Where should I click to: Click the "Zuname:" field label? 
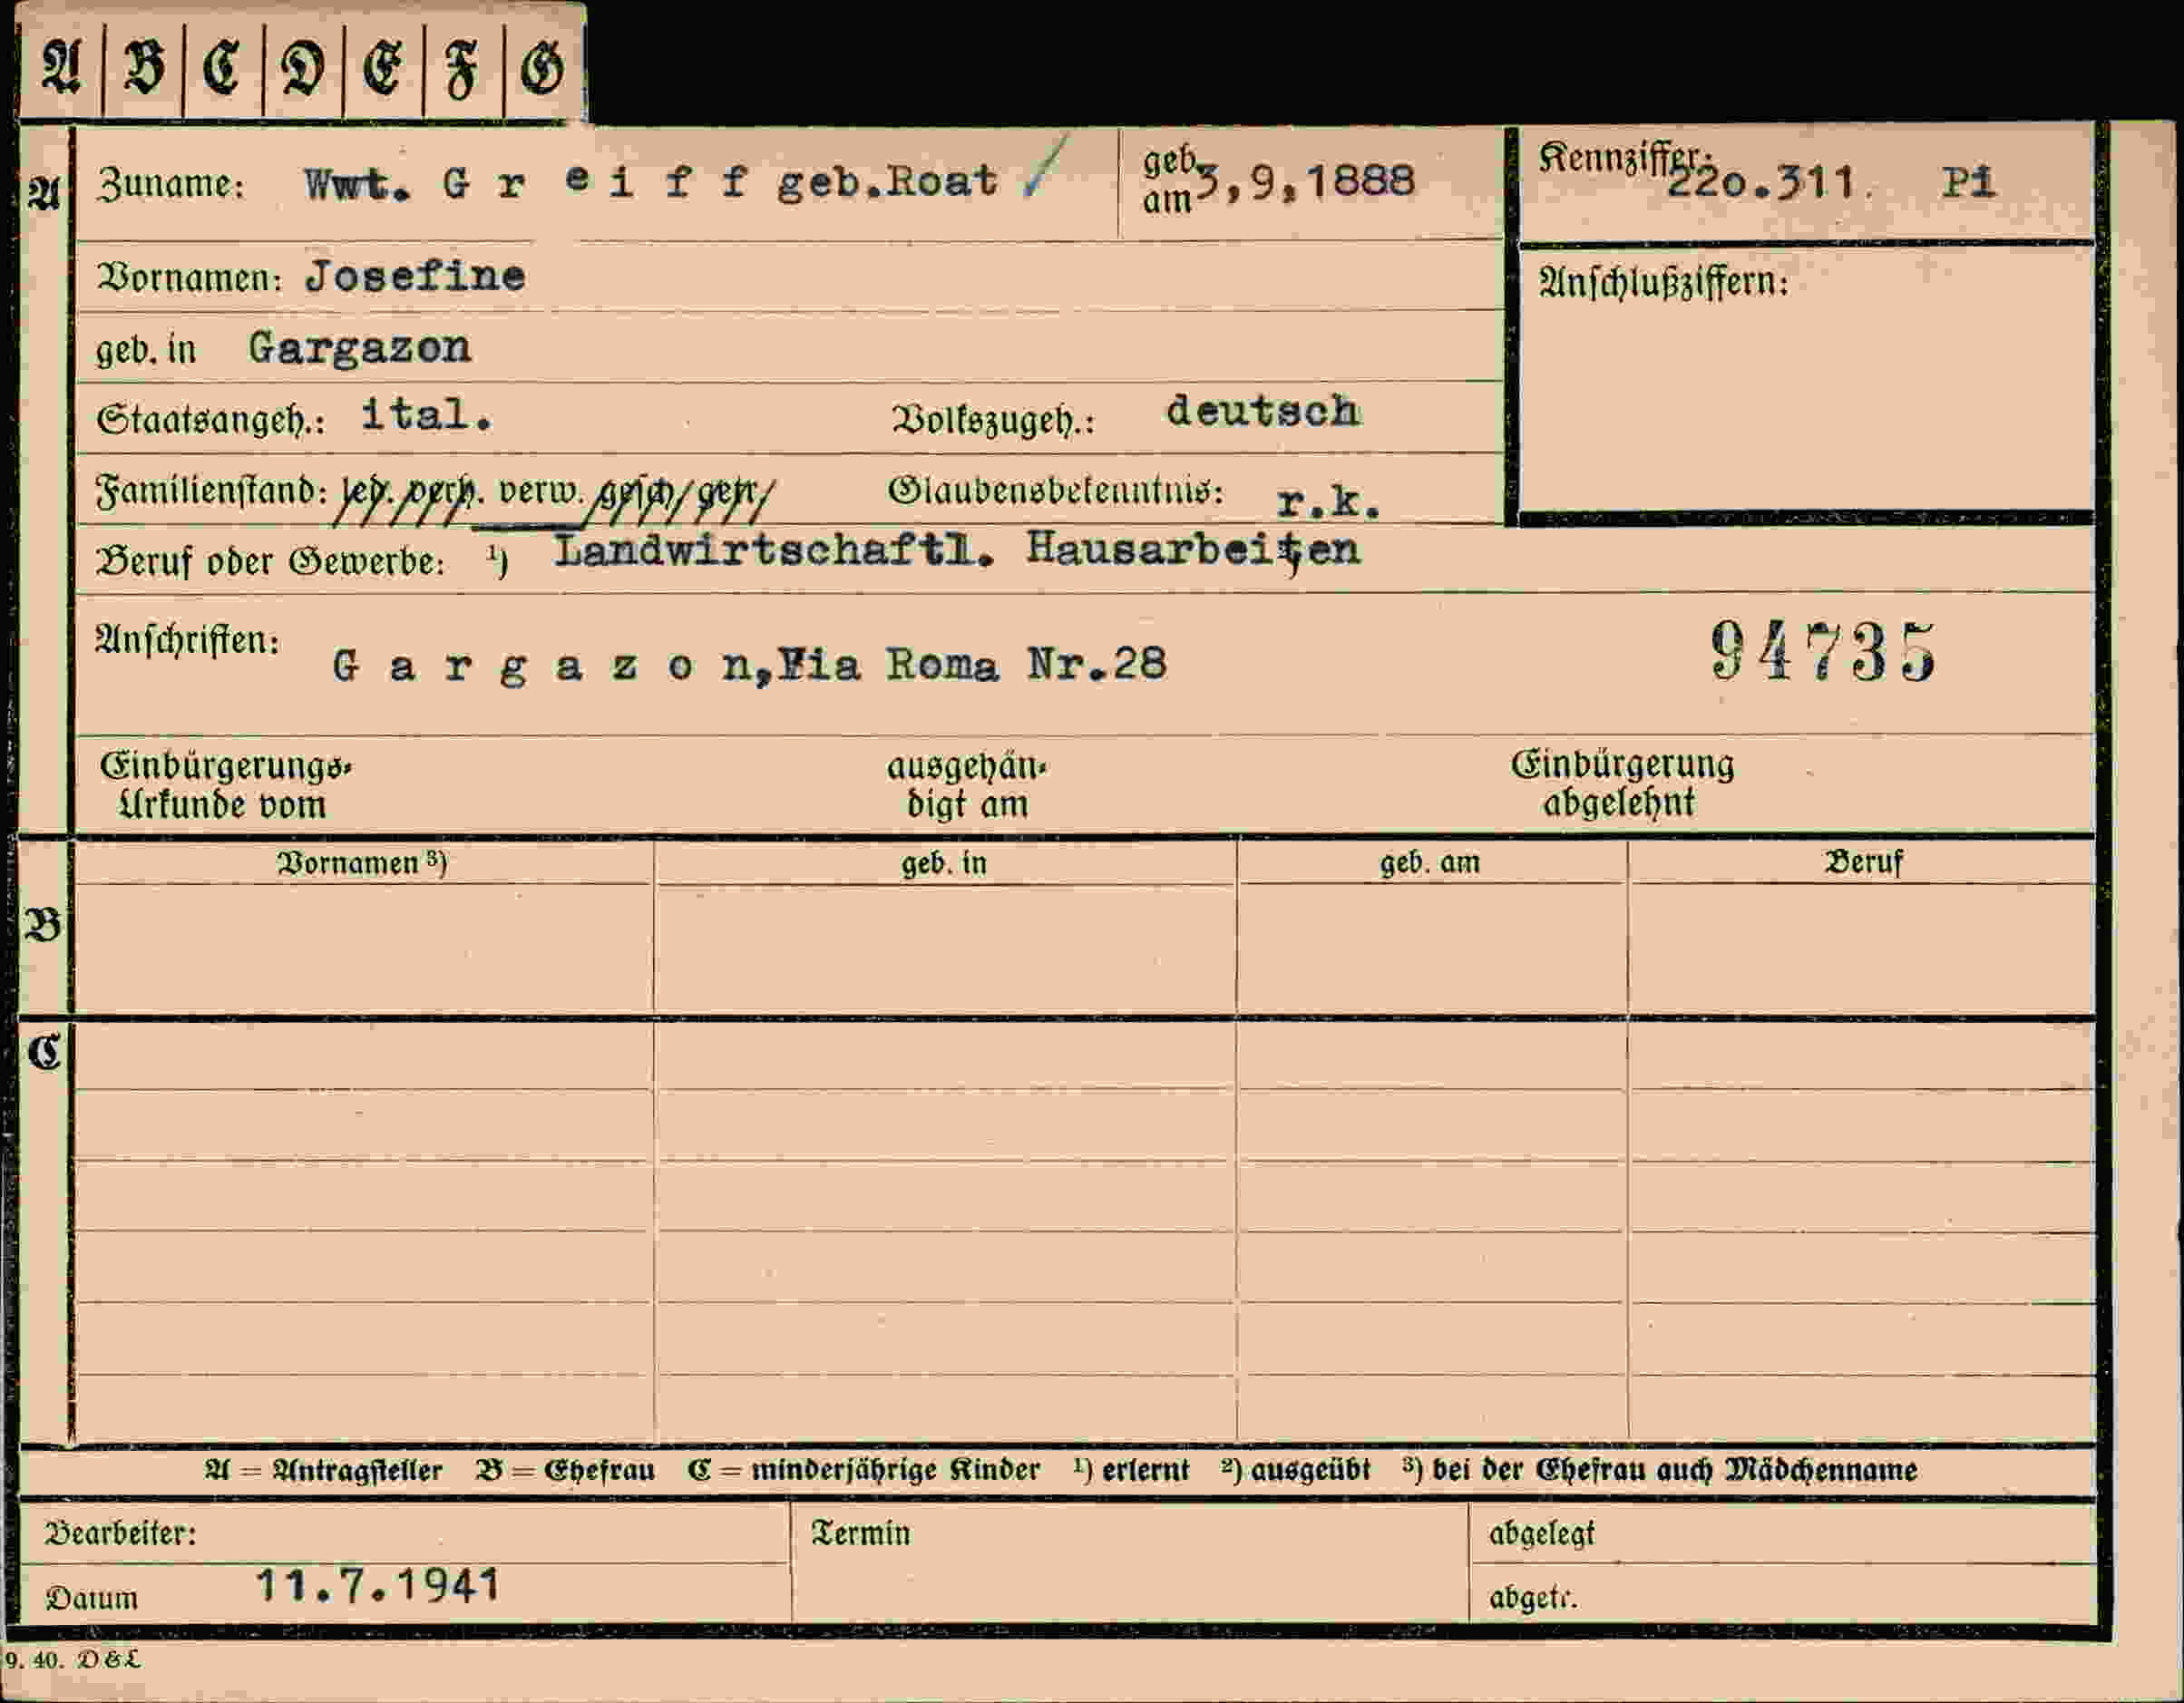(170, 185)
